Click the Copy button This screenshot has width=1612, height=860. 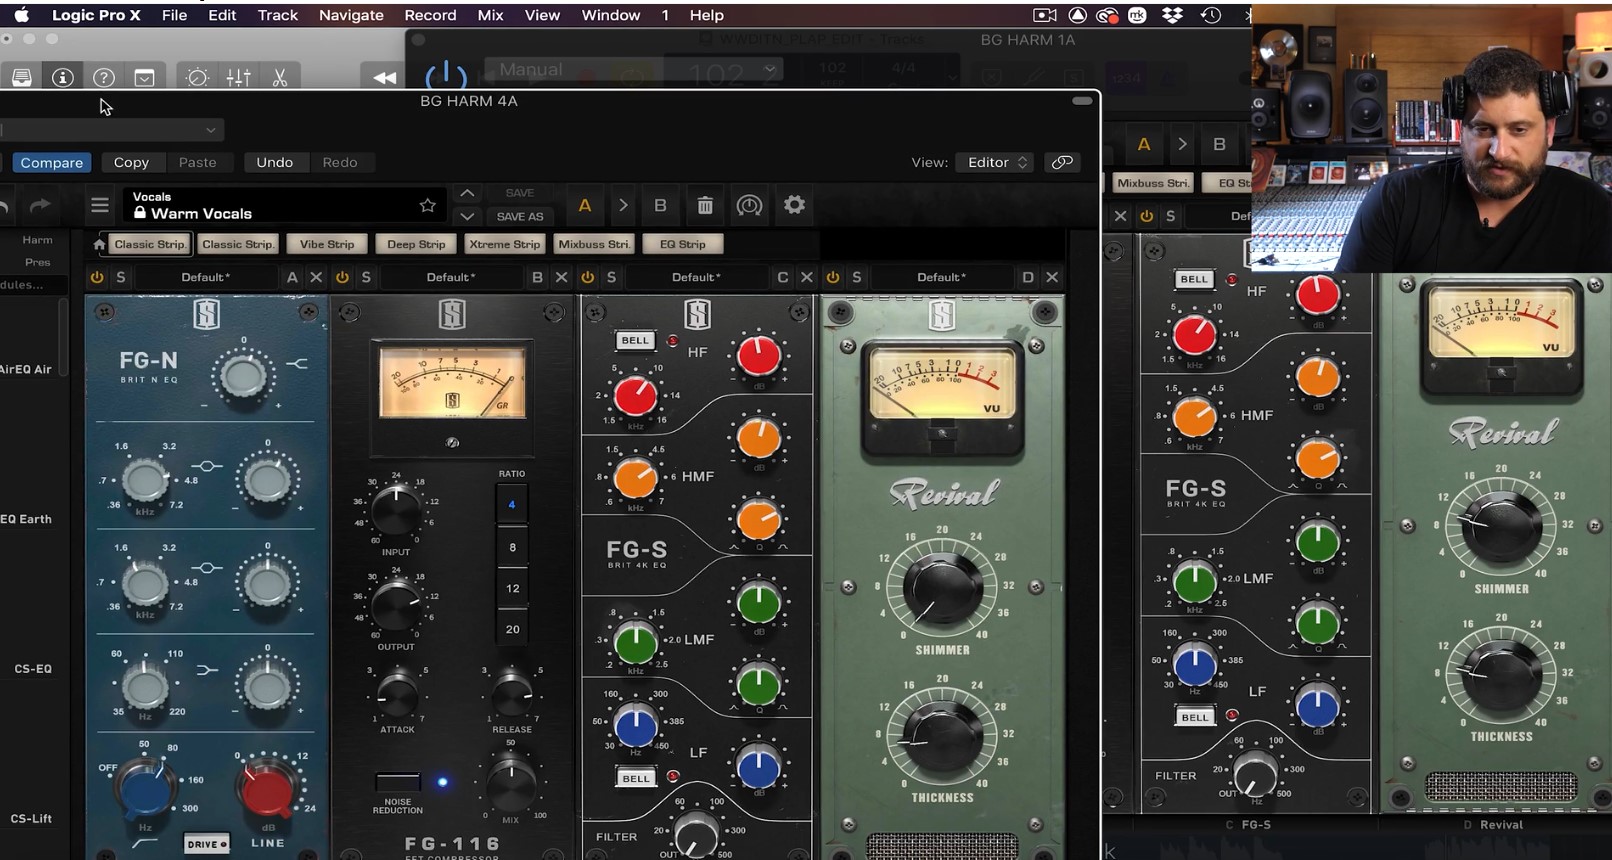(131, 162)
